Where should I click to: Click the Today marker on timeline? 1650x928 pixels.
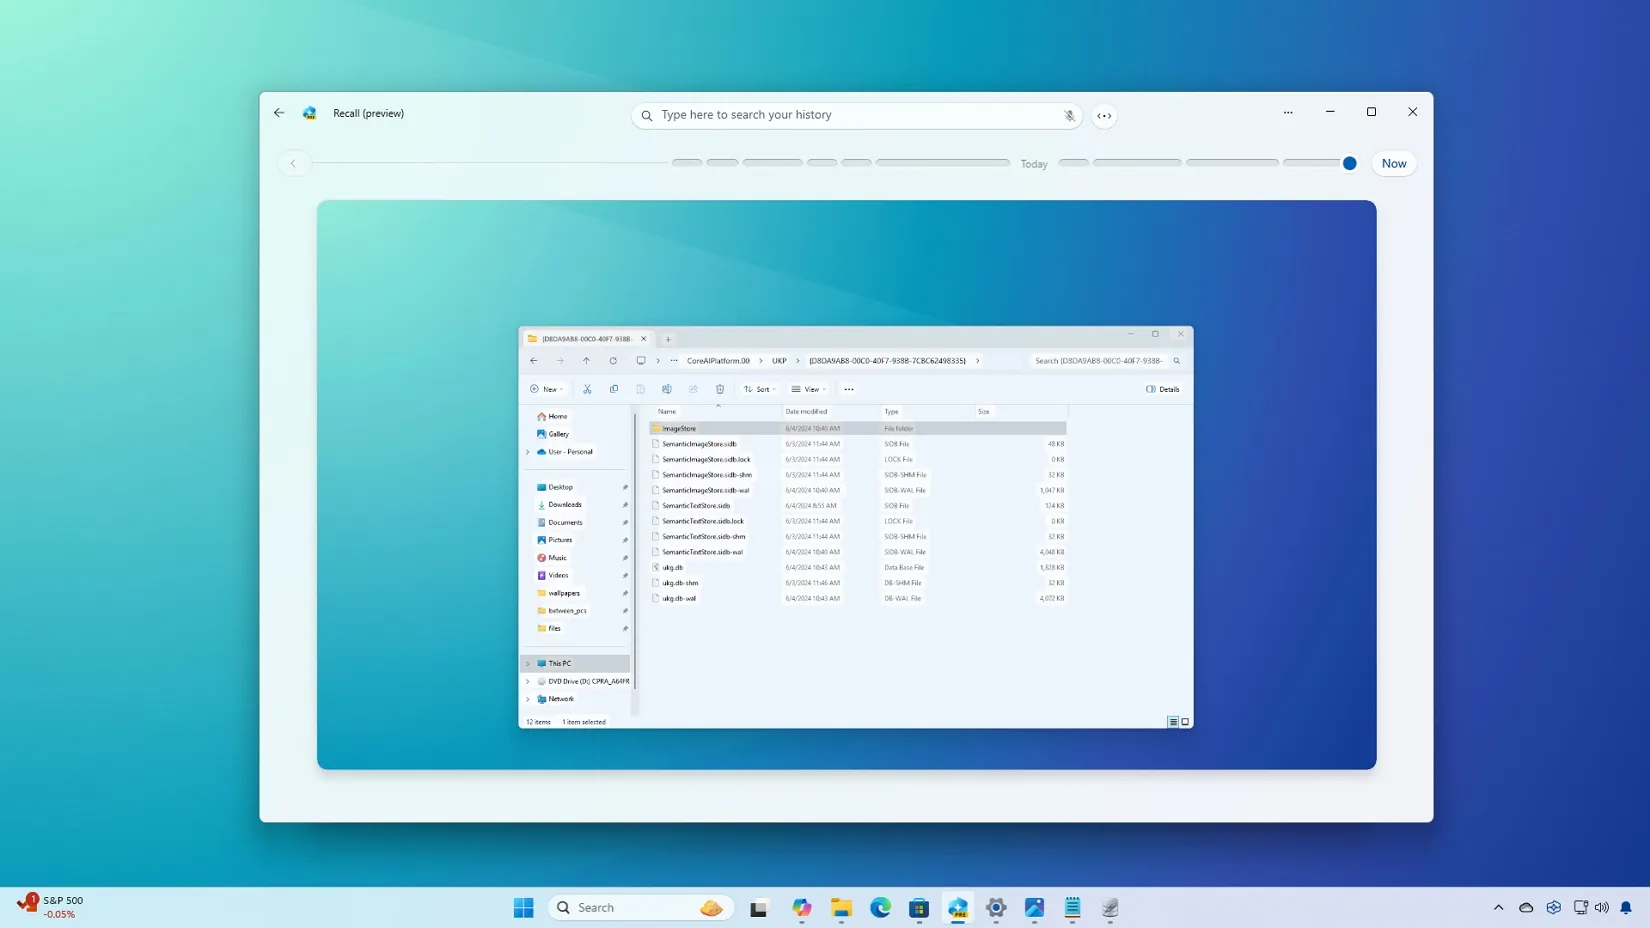point(1034,164)
